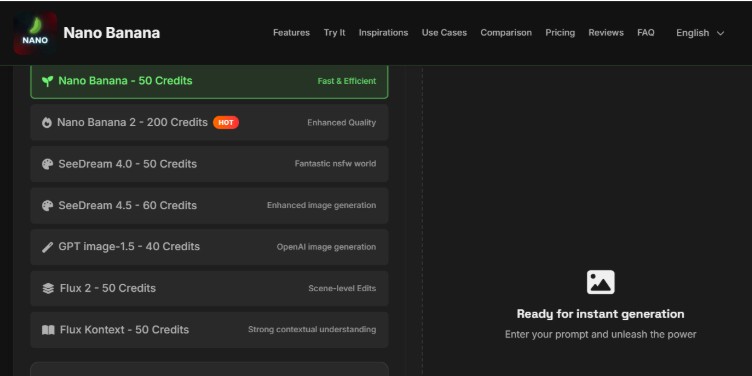Select SeeDream 4.5 - 60 Credits model
Image resolution: width=752 pixels, height=376 pixels.
click(x=209, y=205)
